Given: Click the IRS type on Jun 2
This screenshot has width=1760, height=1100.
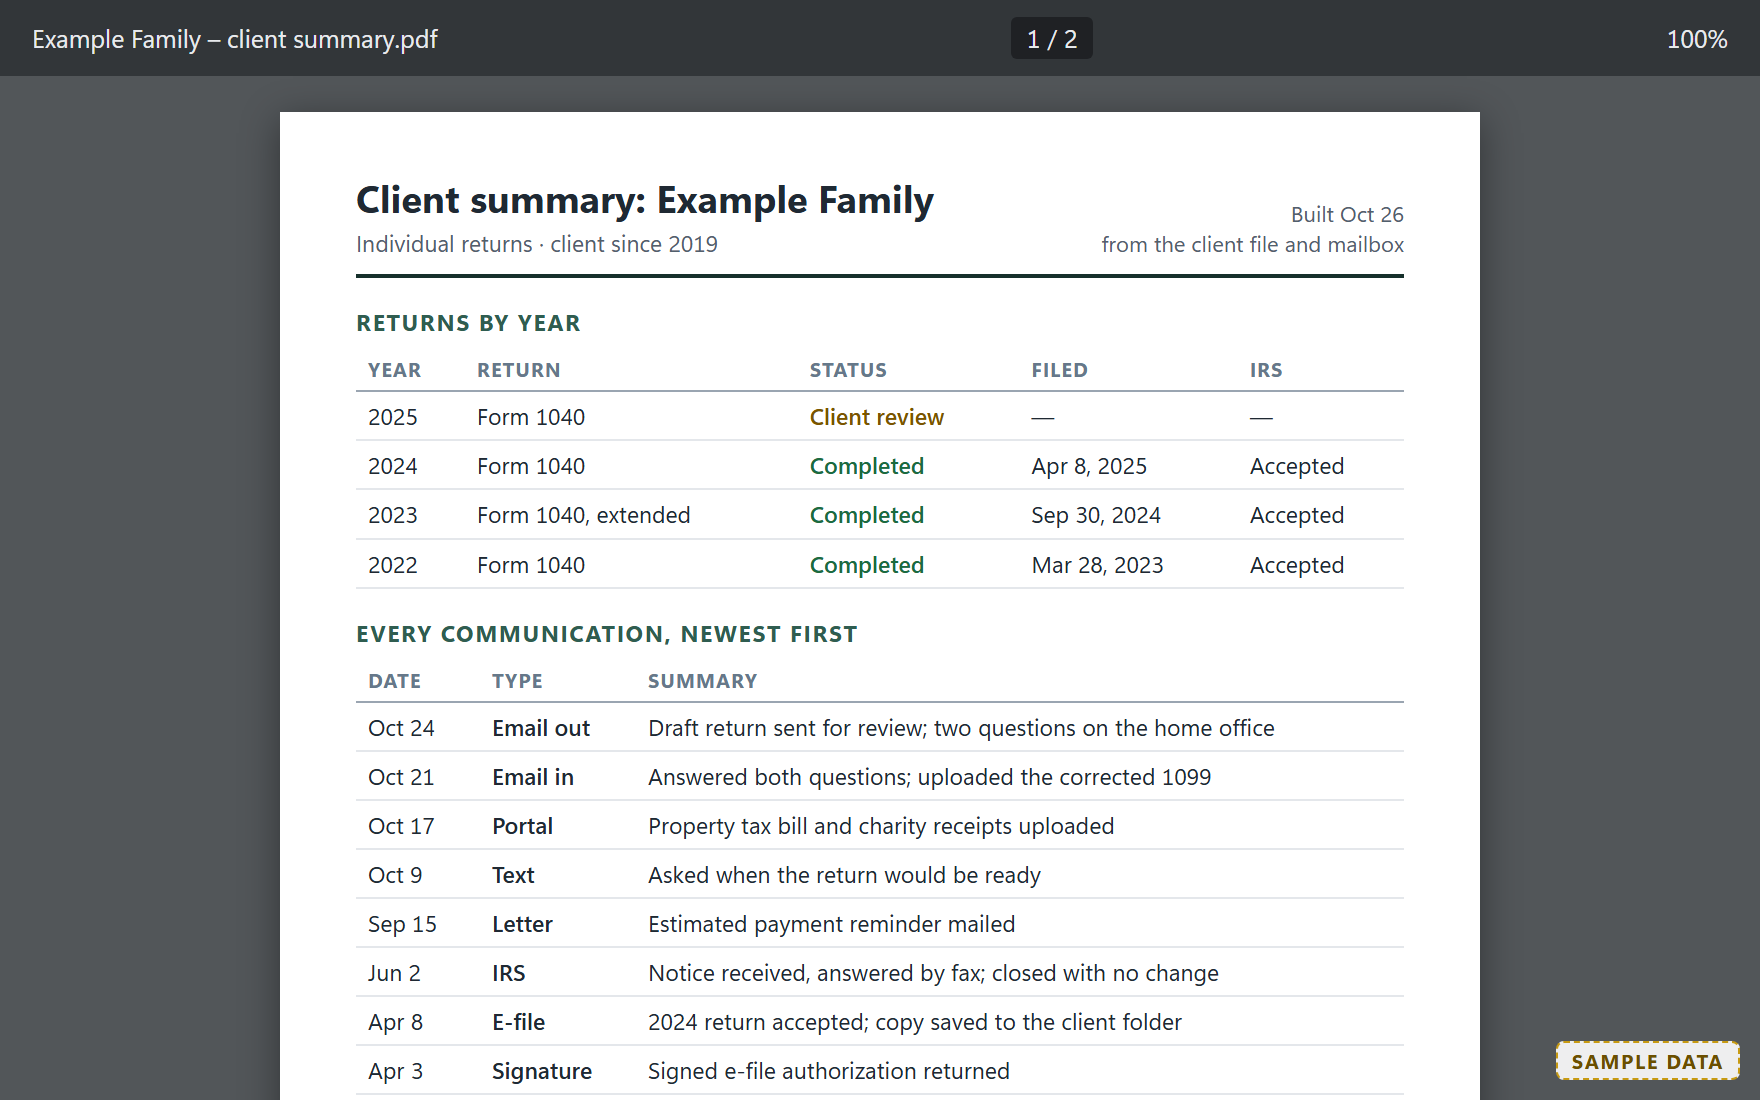Looking at the screenshot, I should point(508,973).
